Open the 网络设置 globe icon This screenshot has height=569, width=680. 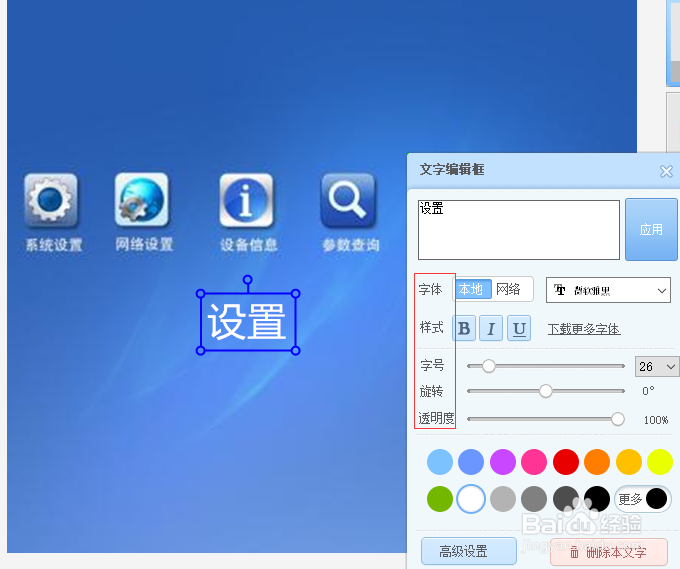(142, 199)
